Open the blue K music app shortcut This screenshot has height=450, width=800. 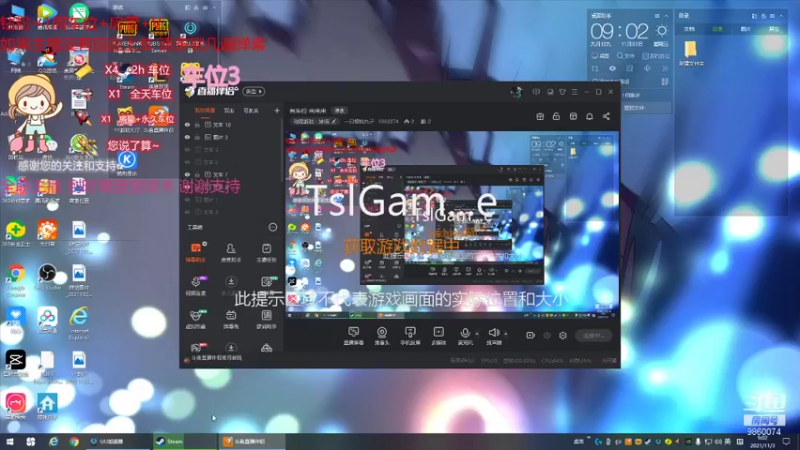tap(127, 163)
